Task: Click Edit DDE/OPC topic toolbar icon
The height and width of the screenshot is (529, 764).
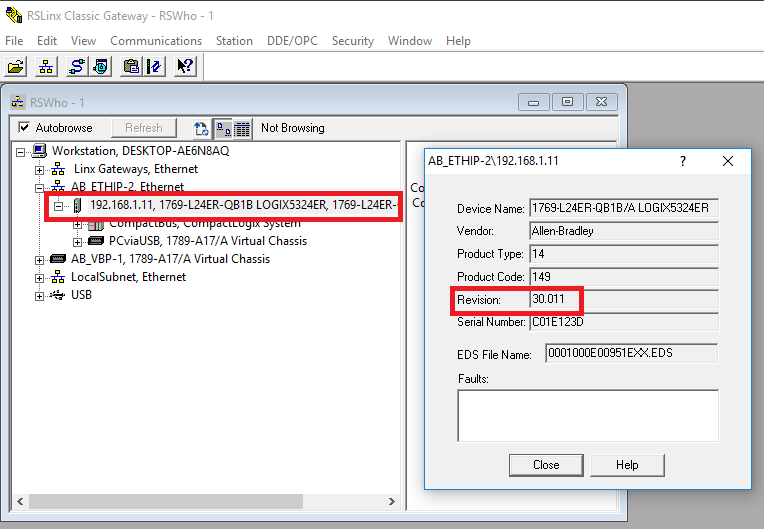Action: pyautogui.click(x=155, y=66)
